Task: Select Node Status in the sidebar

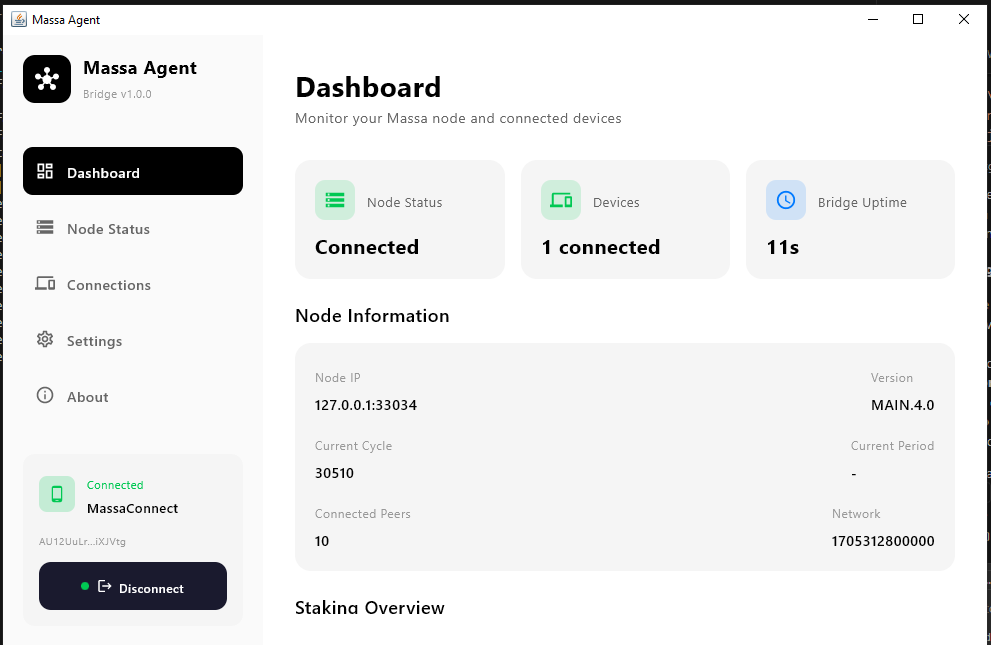Action: click(108, 228)
